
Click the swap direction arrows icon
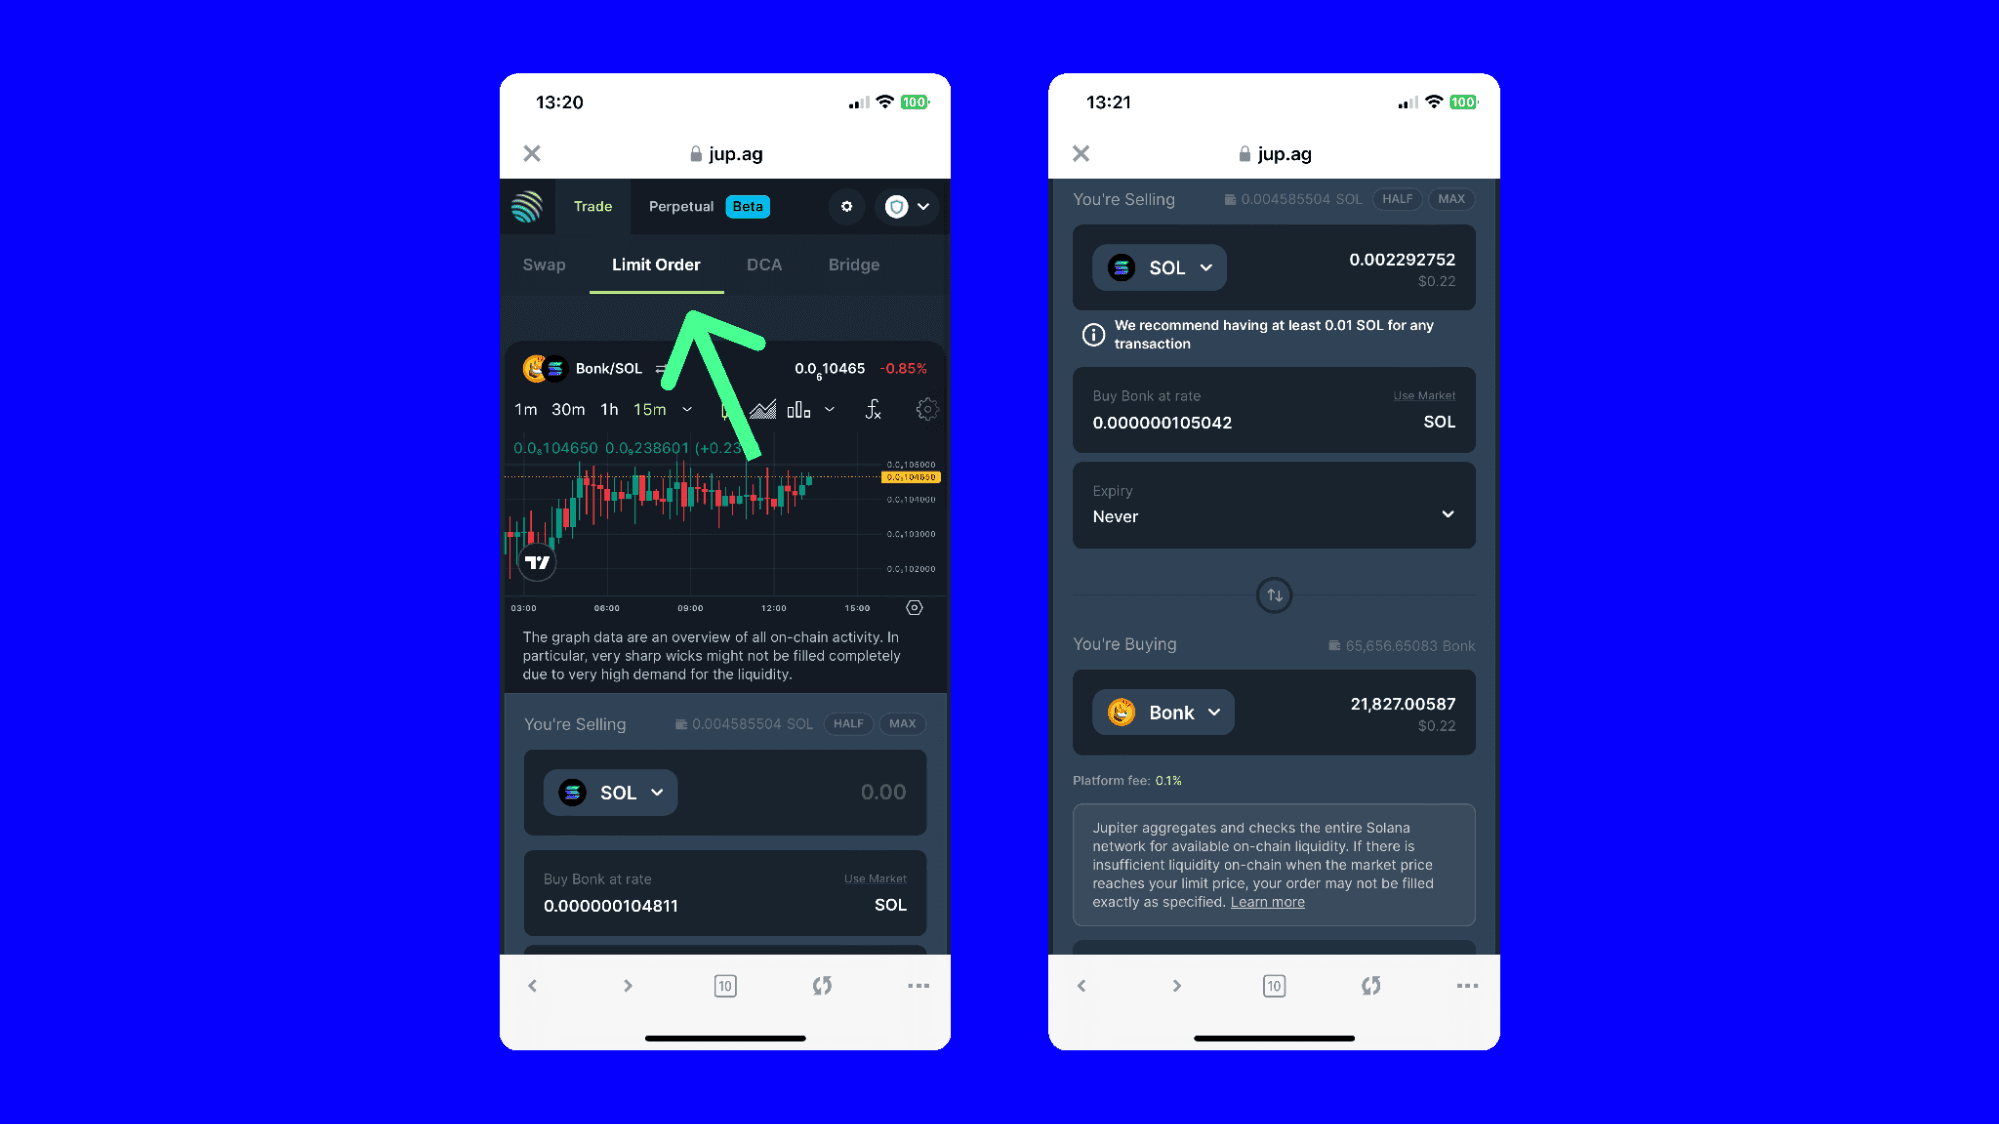(1275, 595)
